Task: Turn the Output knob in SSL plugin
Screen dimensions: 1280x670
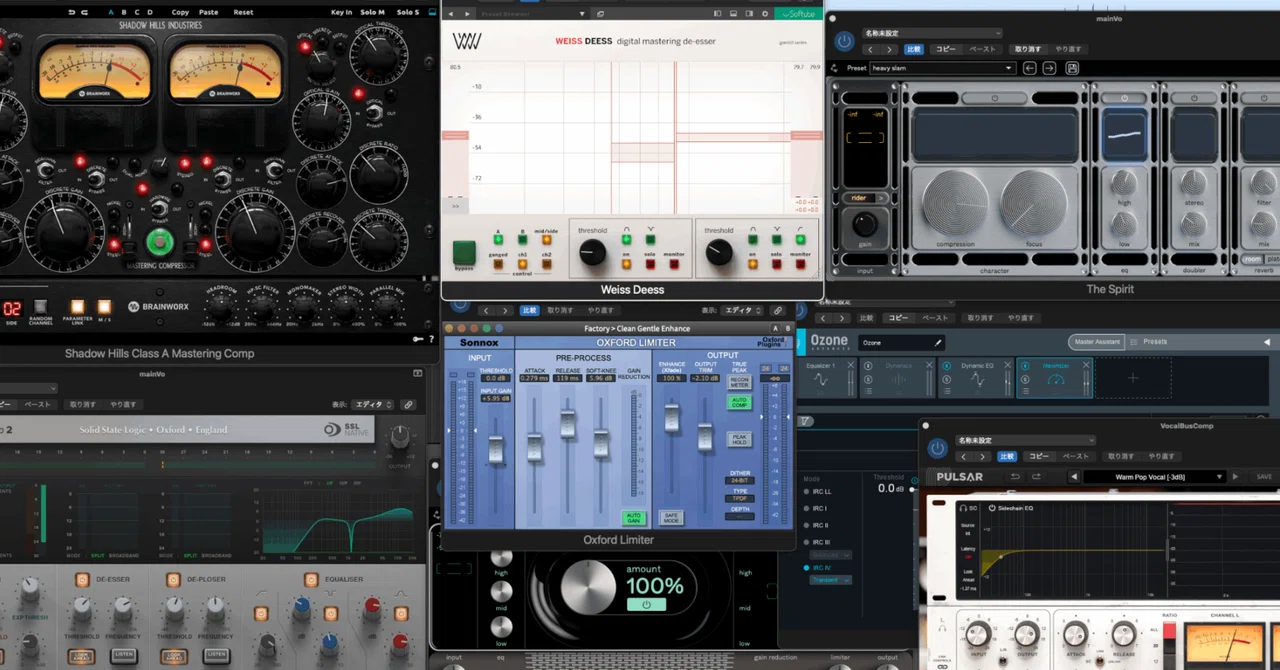Action: coord(400,437)
